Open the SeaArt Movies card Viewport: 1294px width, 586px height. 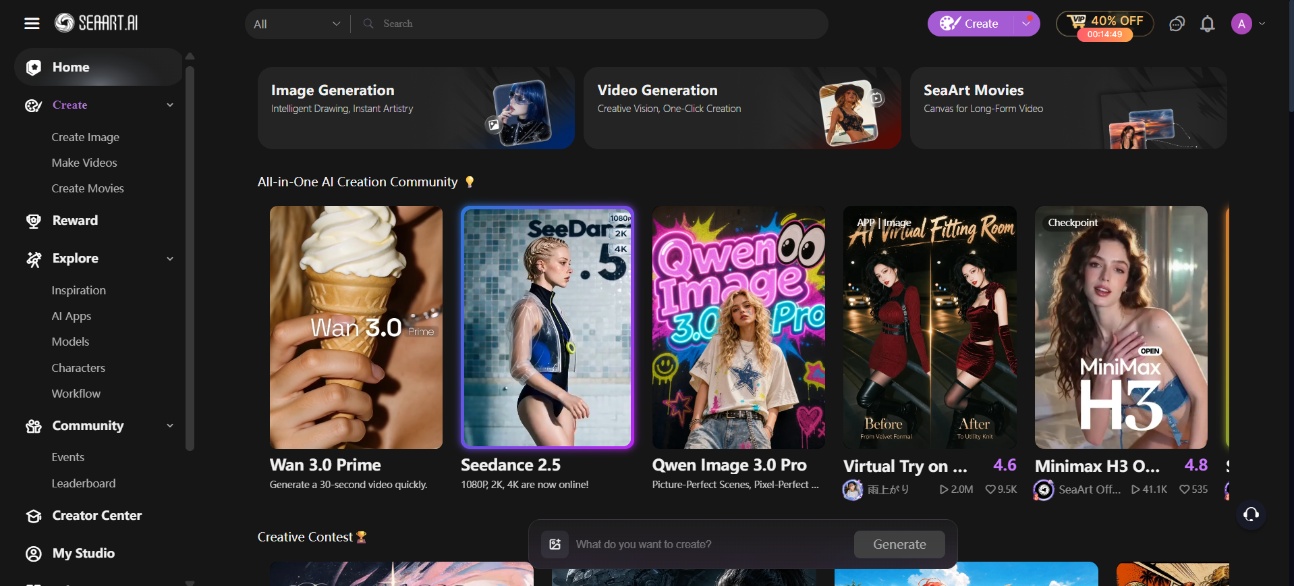pos(1068,108)
